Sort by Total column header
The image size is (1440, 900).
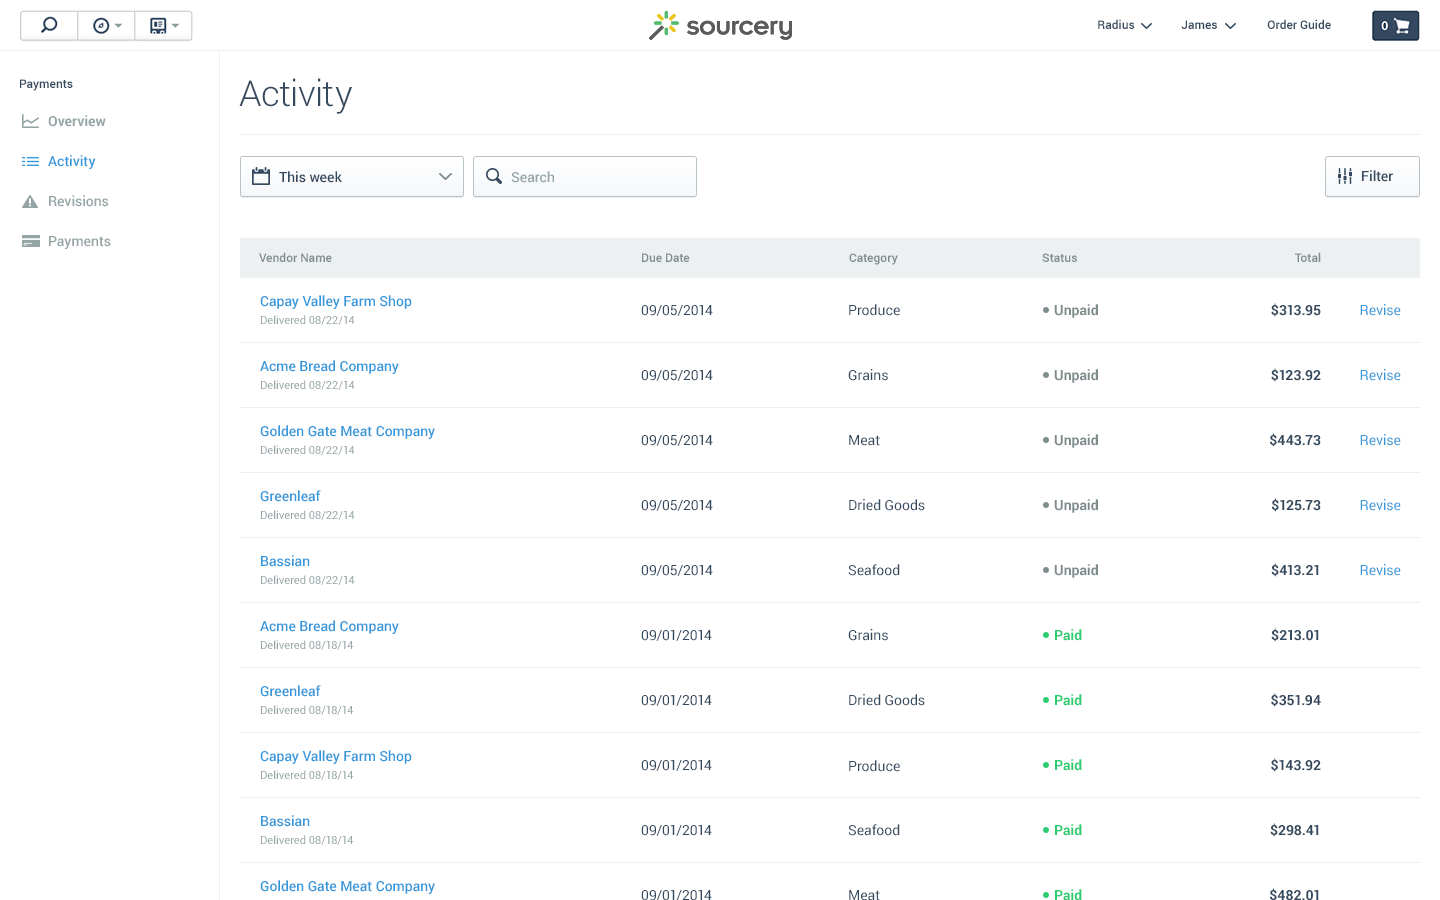[x=1307, y=258]
